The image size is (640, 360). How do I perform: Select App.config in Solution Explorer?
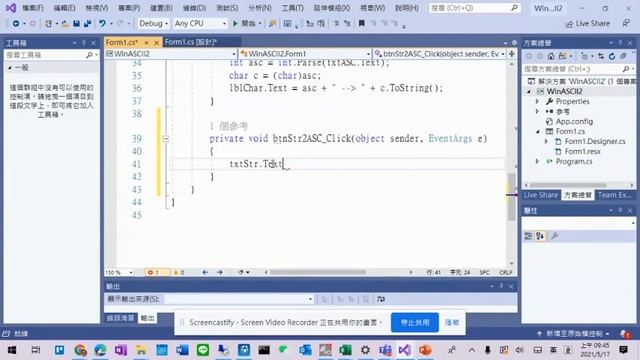[574, 122]
